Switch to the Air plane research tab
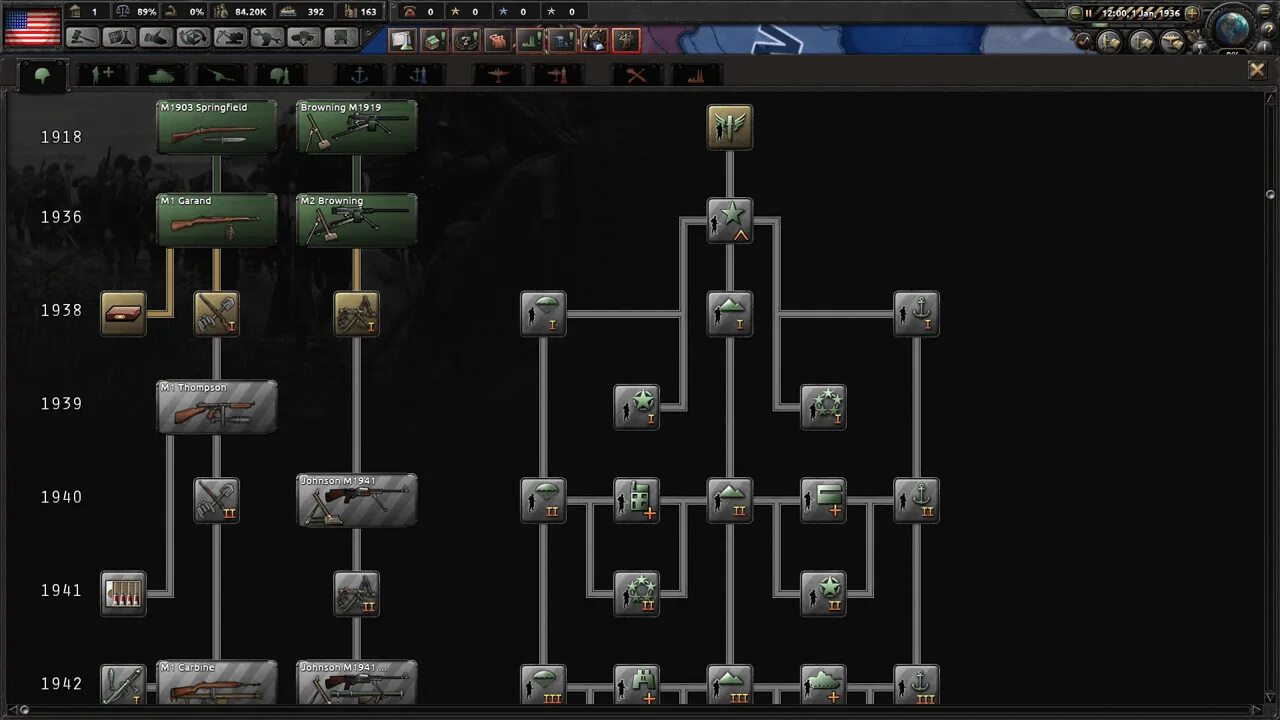 pos(498,74)
